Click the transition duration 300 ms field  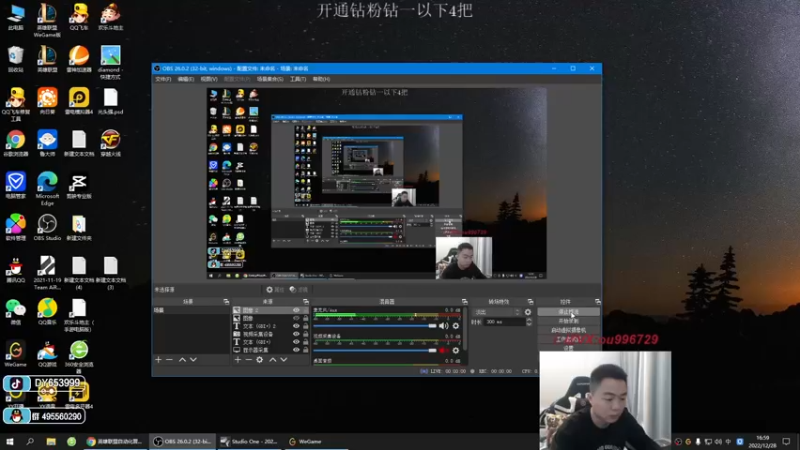(x=504, y=322)
